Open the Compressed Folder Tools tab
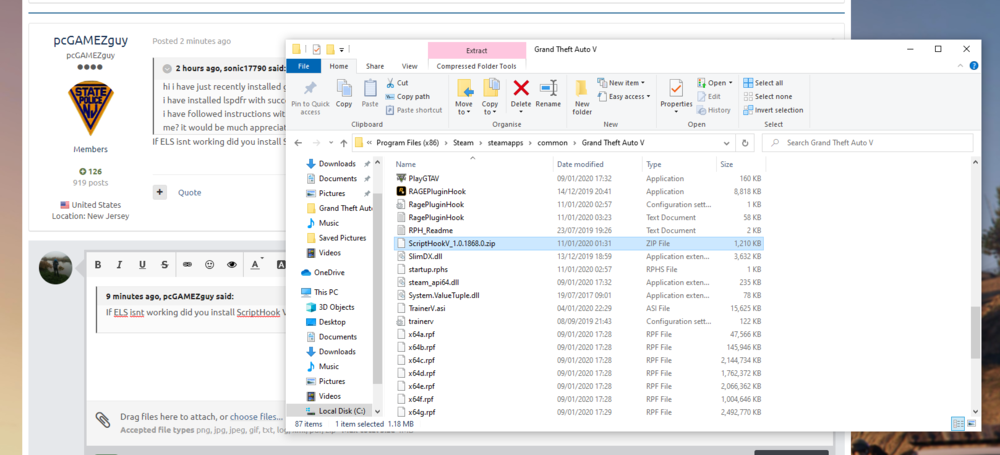 tap(476, 66)
